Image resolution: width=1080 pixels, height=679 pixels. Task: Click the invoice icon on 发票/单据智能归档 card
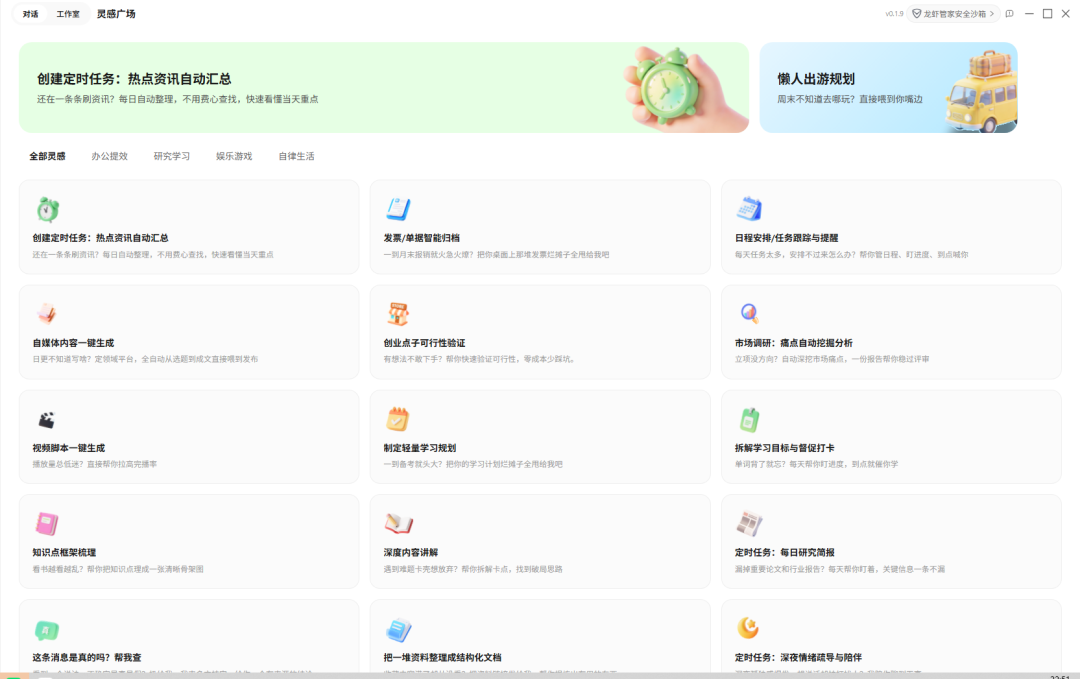point(399,210)
